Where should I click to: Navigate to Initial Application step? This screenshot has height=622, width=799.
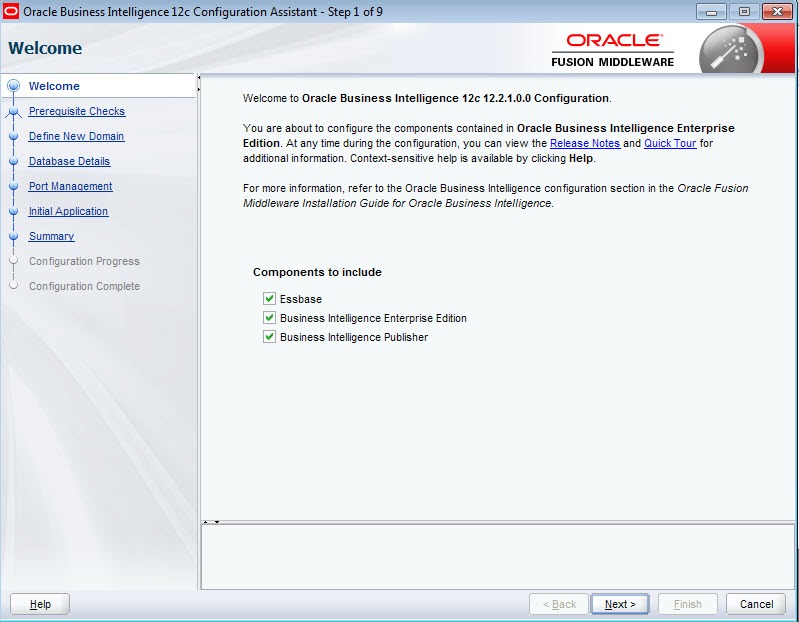(x=68, y=211)
